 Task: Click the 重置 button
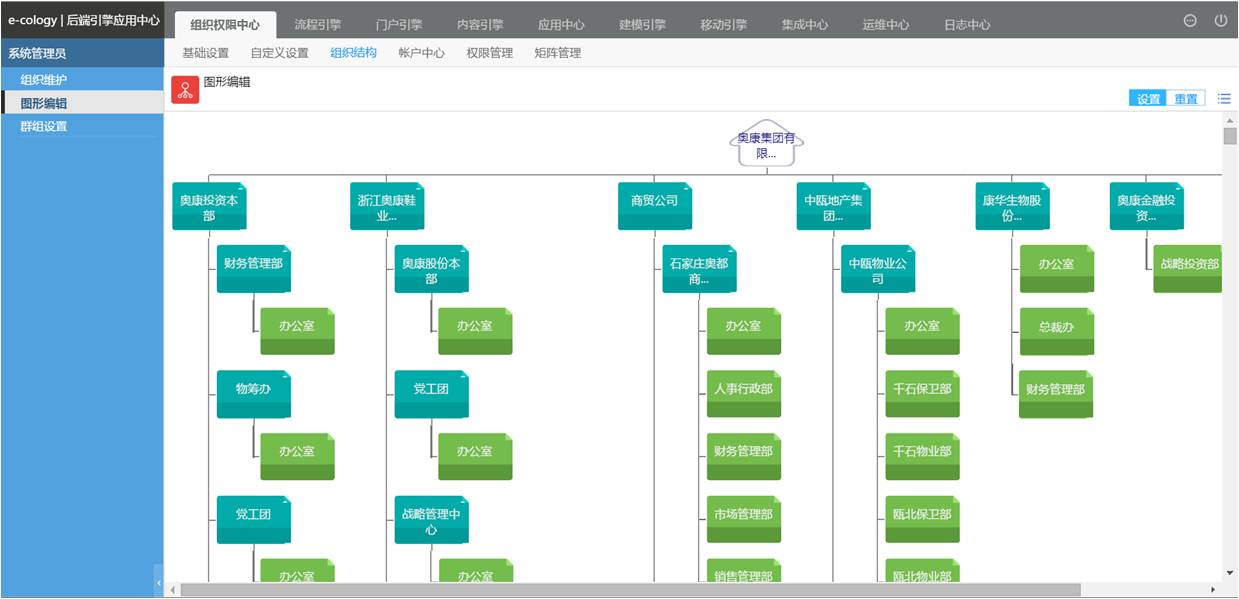point(1186,99)
